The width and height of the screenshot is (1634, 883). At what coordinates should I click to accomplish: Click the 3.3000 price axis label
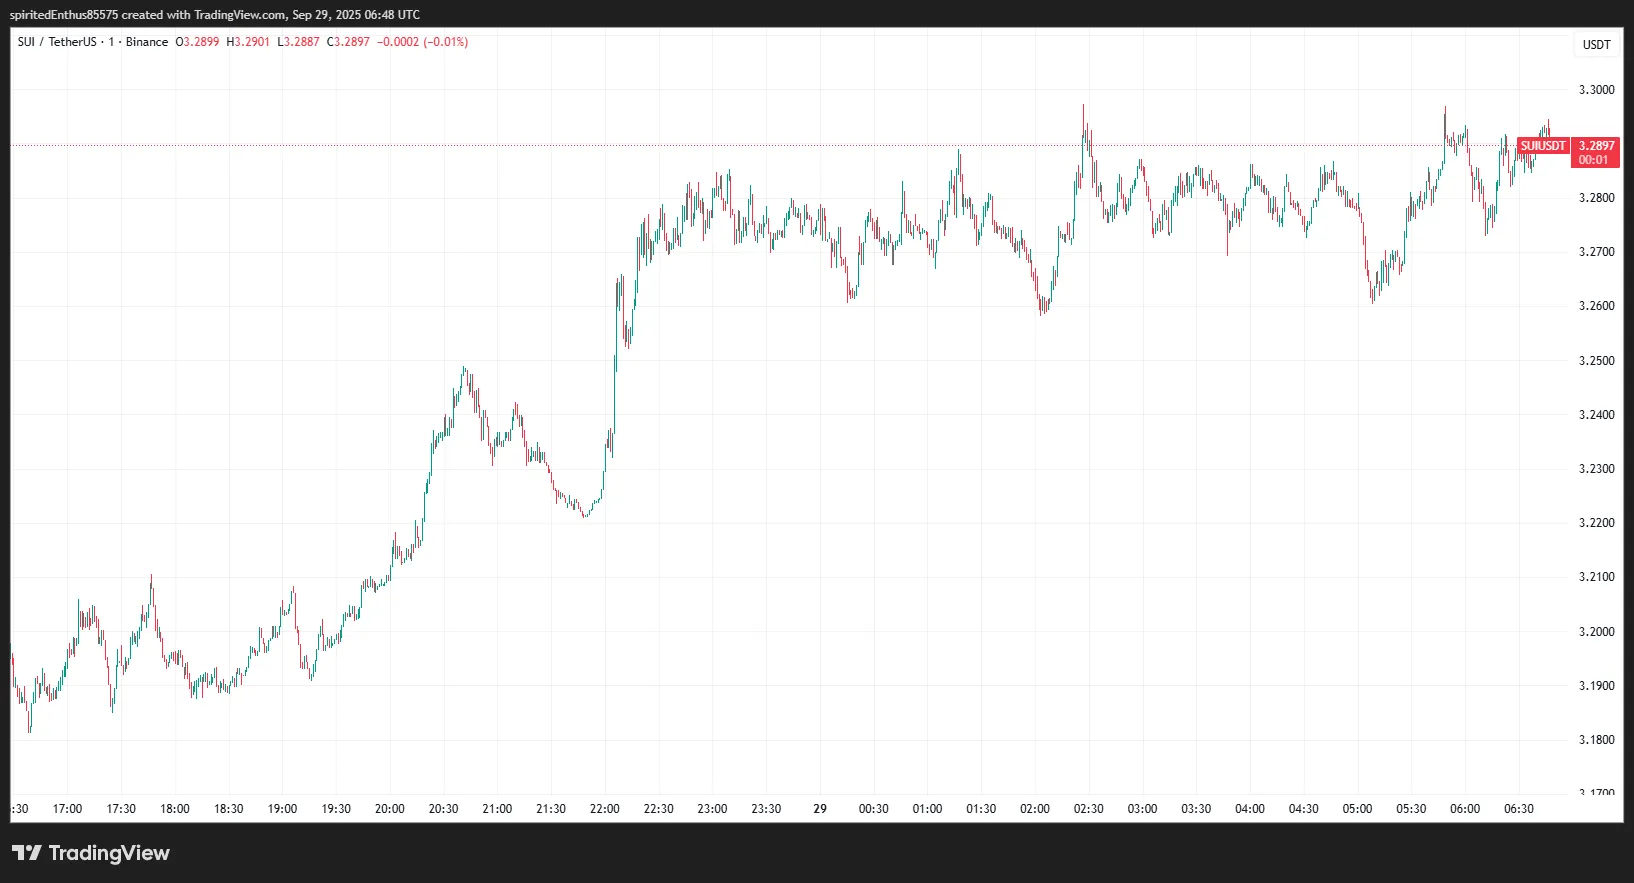[1596, 90]
